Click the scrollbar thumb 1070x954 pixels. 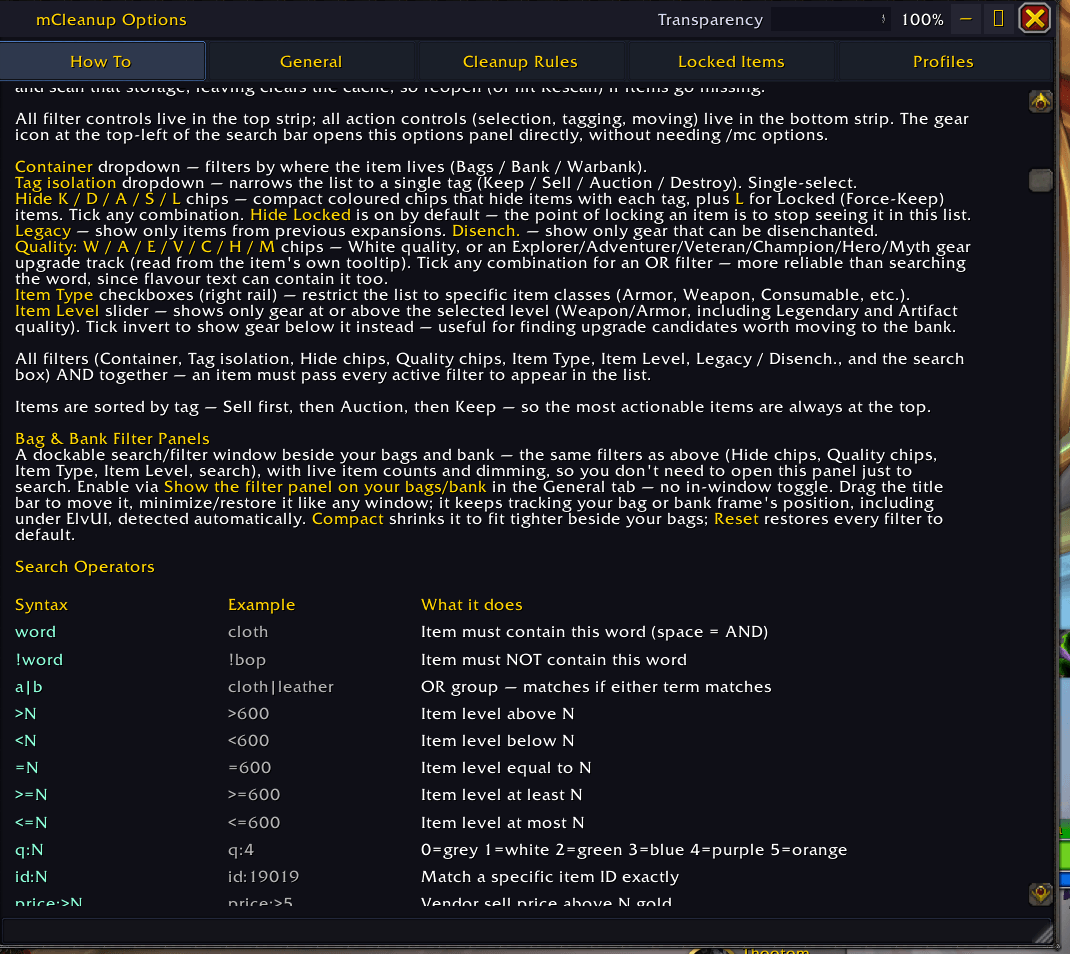(x=1040, y=180)
